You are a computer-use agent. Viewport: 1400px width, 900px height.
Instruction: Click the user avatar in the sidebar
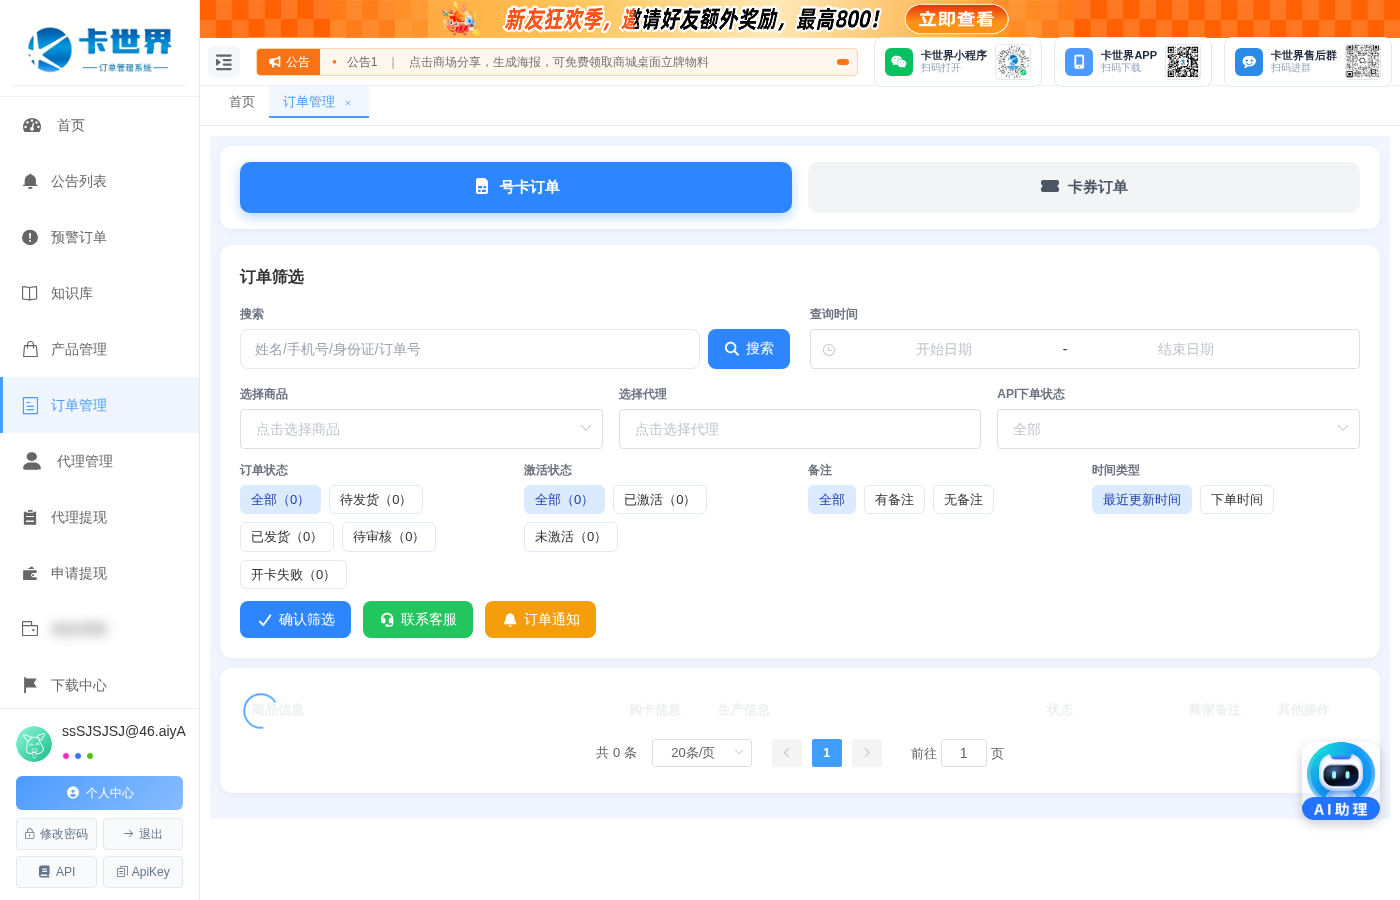pos(34,744)
